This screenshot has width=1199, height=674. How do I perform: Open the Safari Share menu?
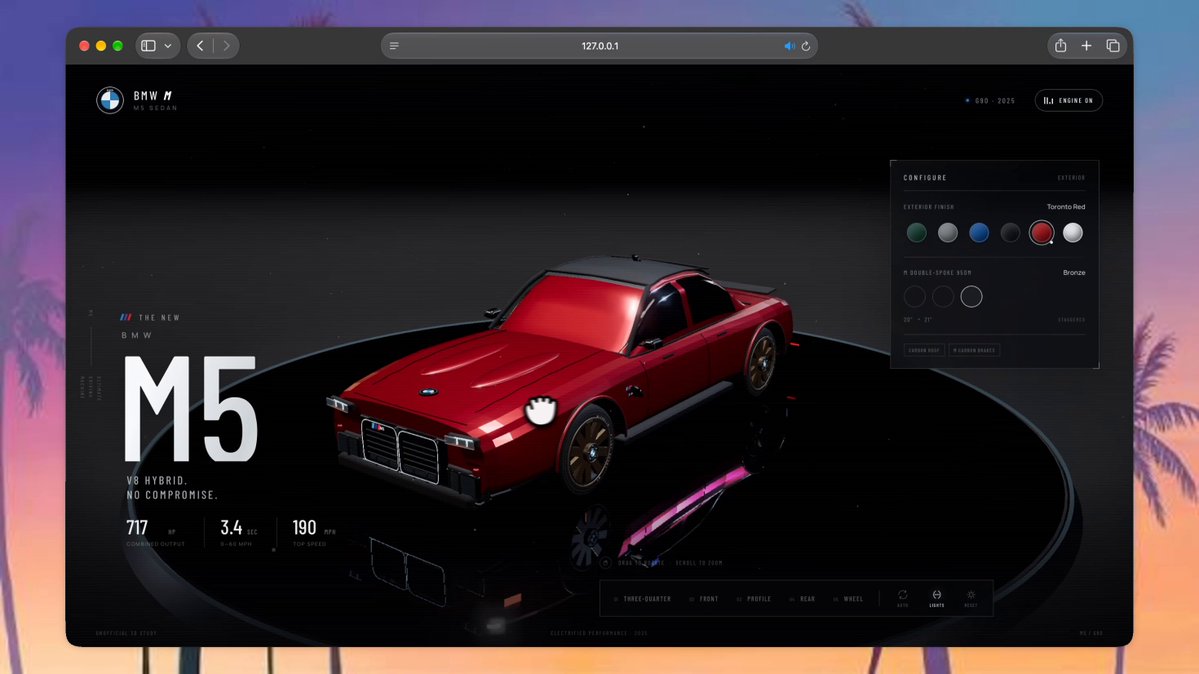1061,46
